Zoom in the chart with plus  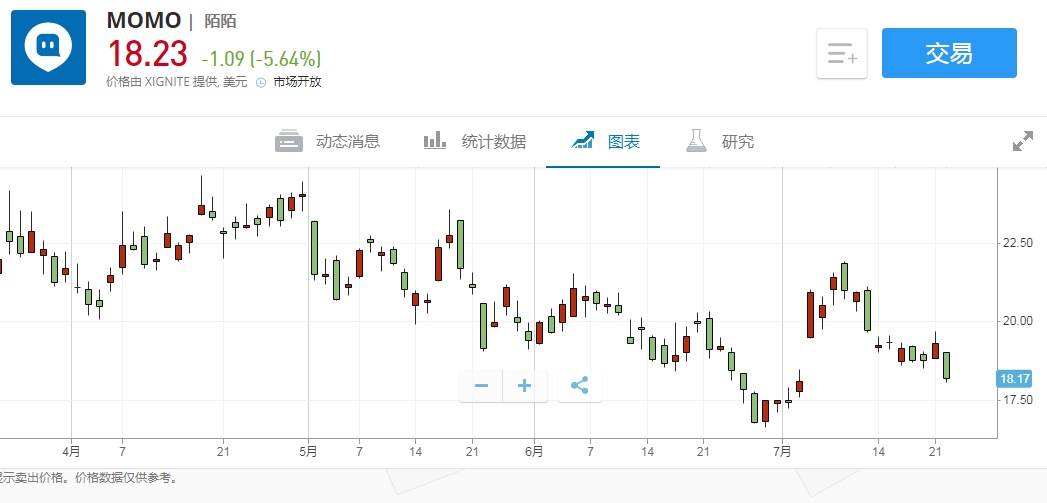[525, 385]
